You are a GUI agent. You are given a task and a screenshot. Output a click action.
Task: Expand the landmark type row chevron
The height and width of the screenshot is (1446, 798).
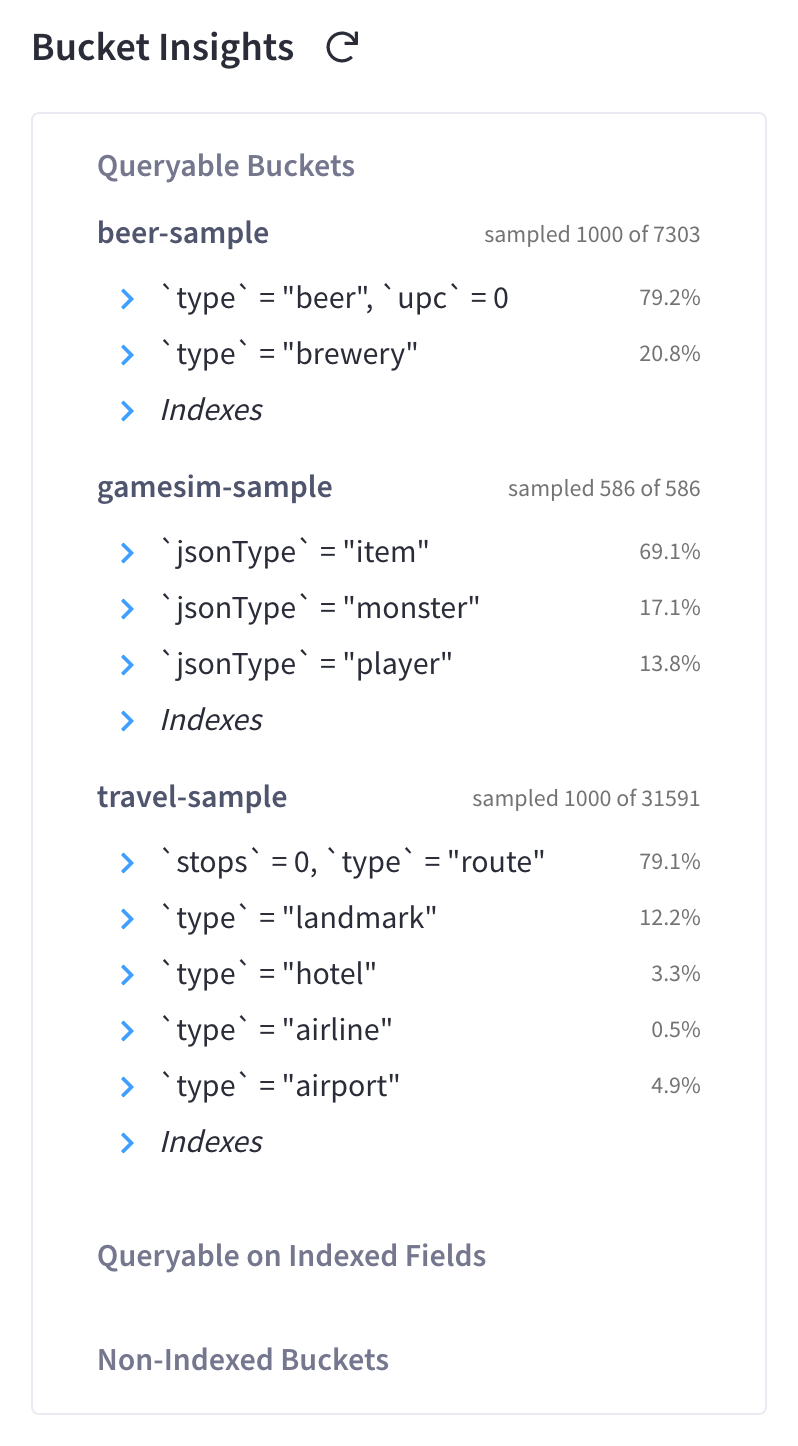click(127, 918)
